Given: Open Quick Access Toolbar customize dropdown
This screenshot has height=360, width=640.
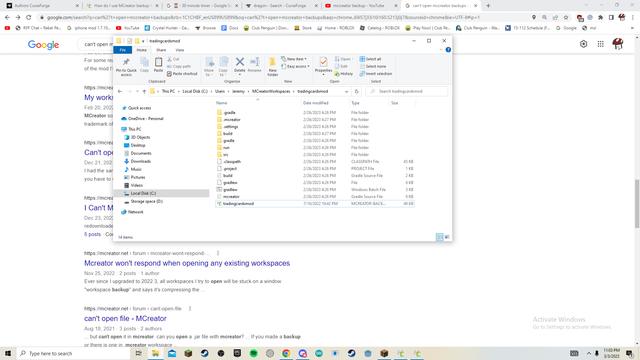Looking at the screenshot, I should point(143,41).
